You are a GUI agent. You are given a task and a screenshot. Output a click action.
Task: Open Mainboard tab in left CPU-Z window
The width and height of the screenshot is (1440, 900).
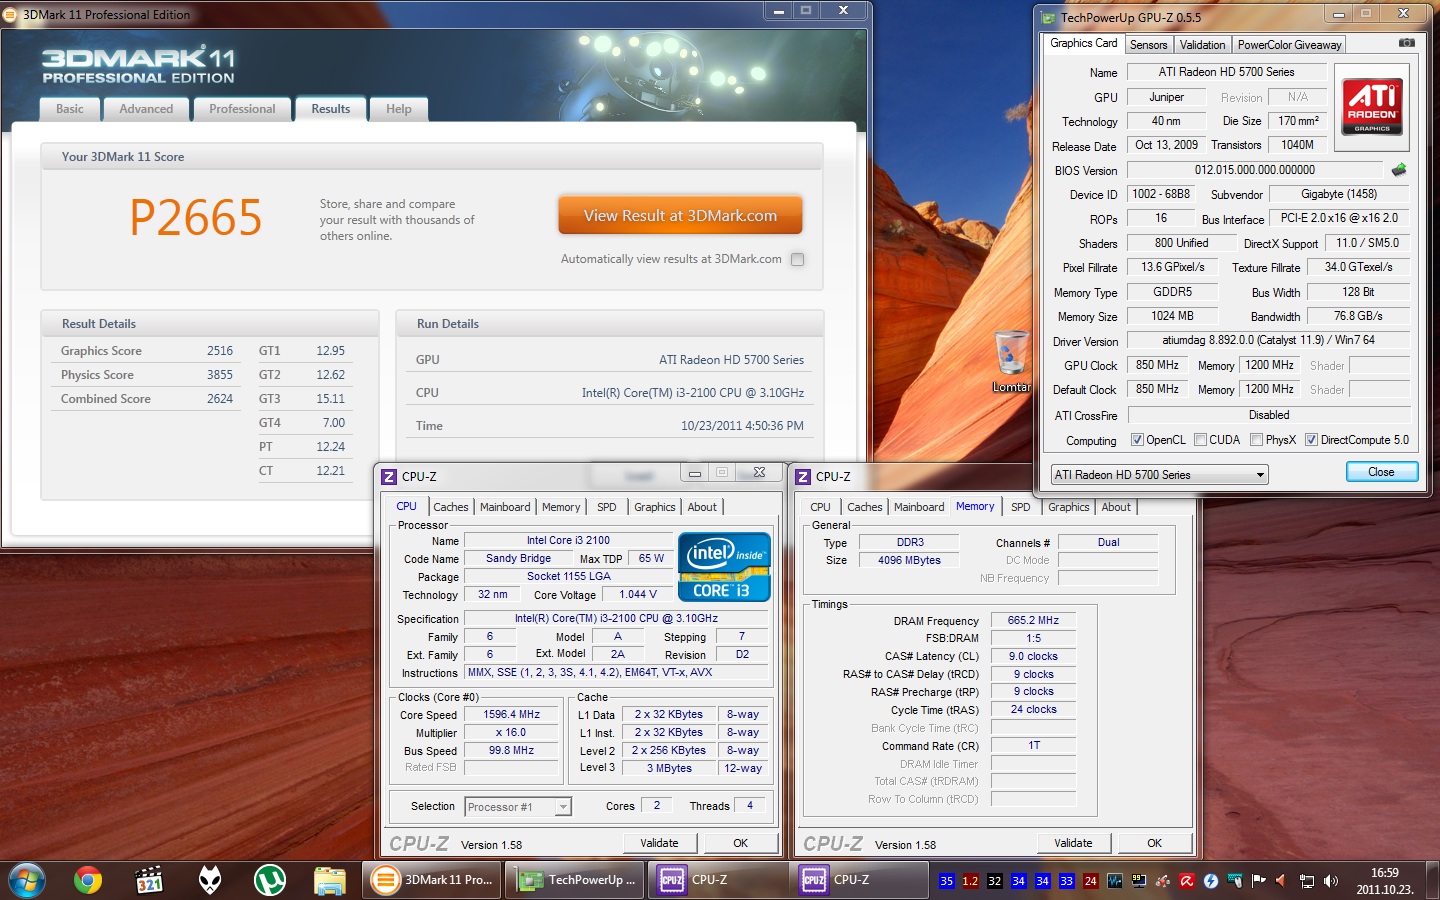point(505,507)
